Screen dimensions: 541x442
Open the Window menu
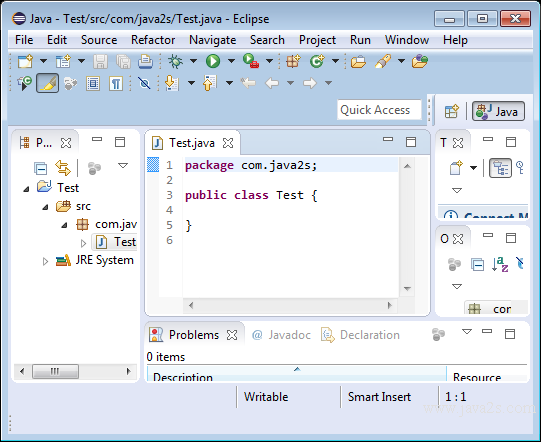coord(407,40)
